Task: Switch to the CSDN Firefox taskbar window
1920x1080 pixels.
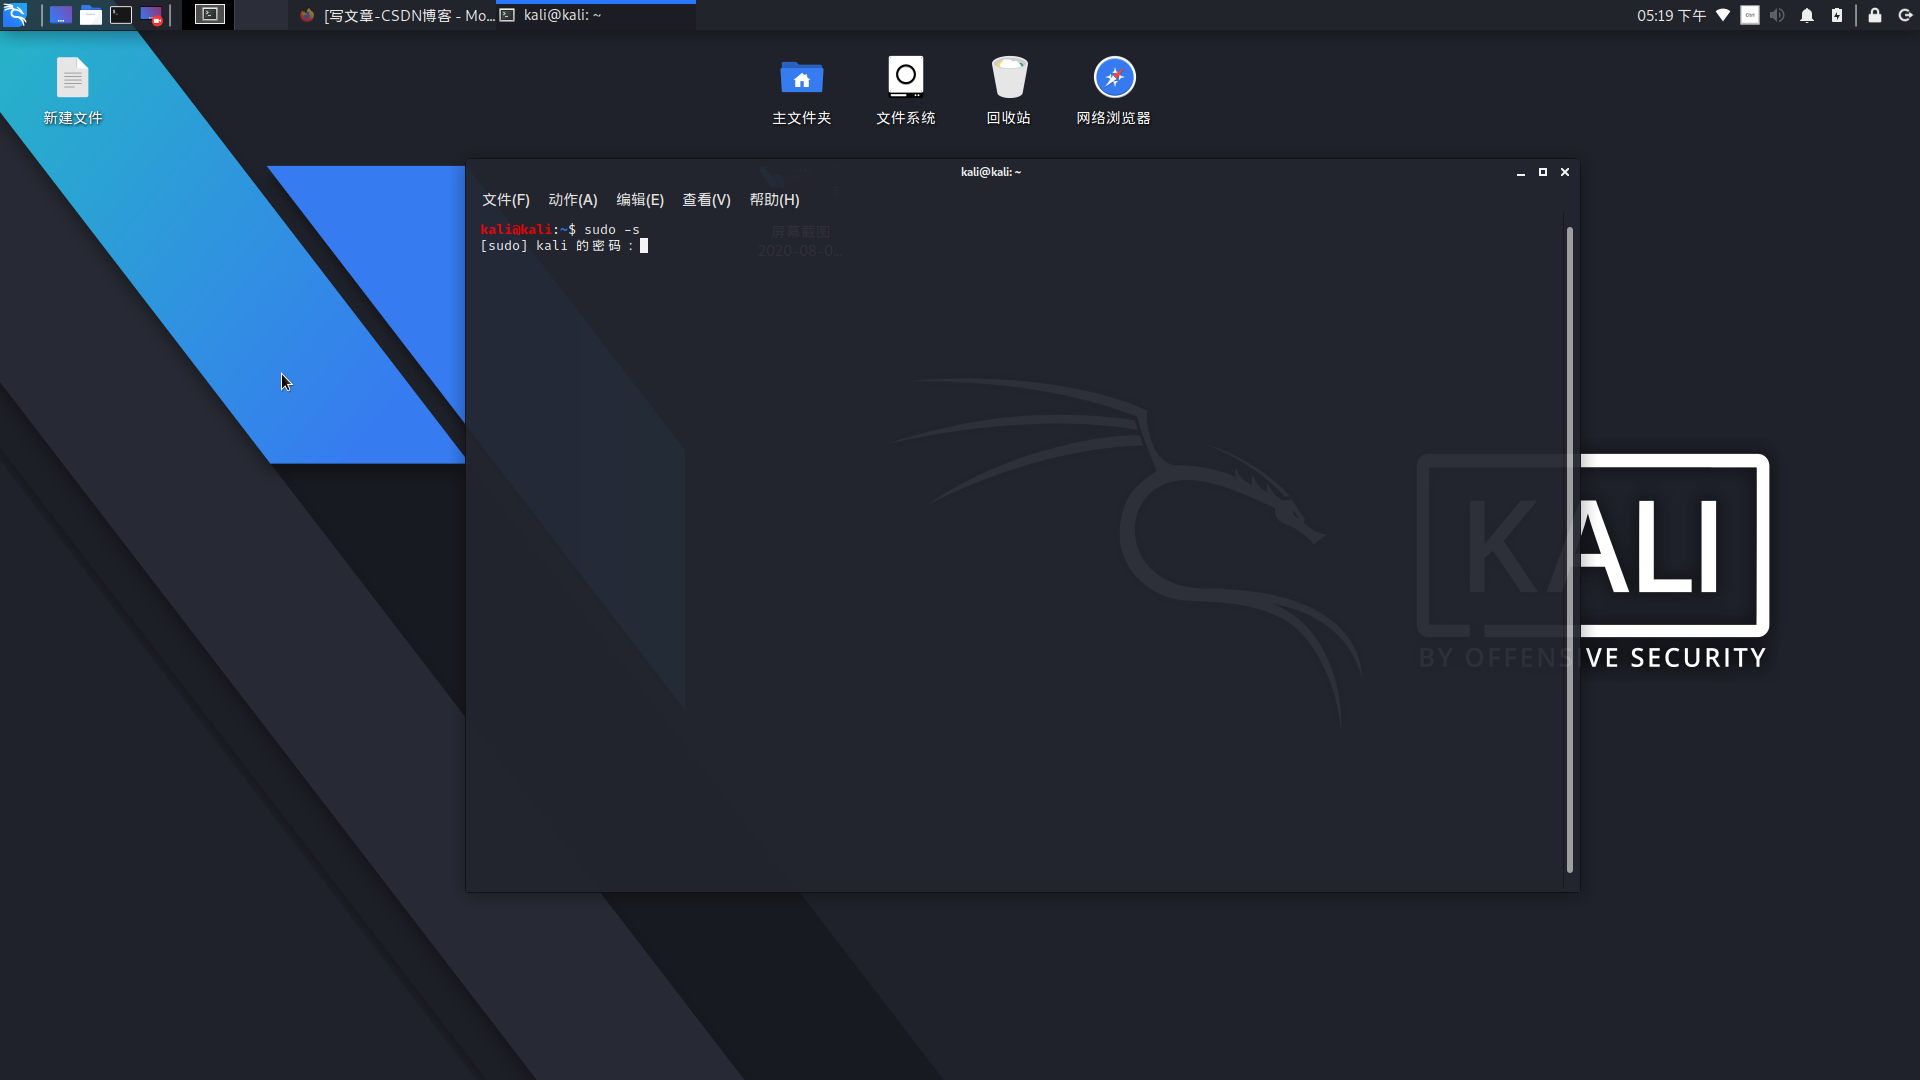Action: click(397, 15)
